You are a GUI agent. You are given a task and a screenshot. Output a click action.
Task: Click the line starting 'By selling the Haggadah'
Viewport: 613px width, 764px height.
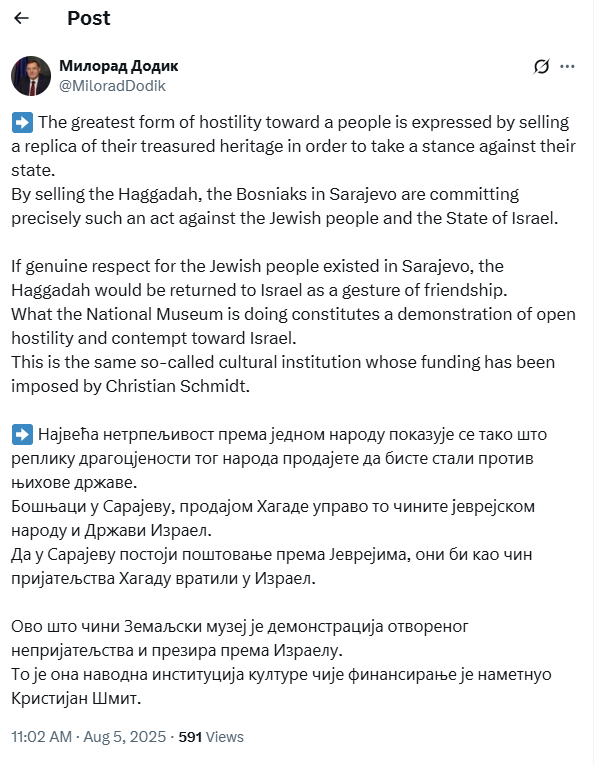(x=265, y=194)
